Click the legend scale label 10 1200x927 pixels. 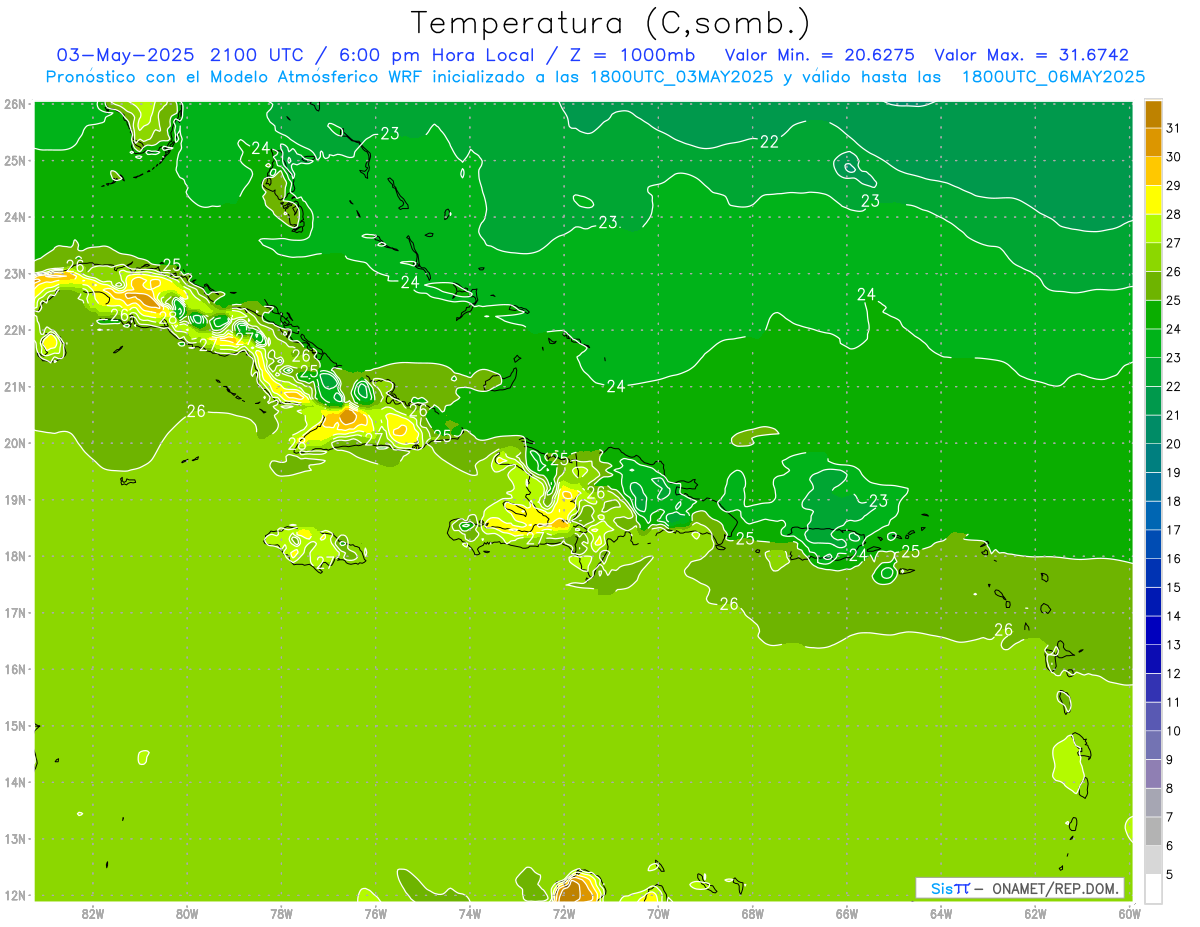[x=1174, y=731]
